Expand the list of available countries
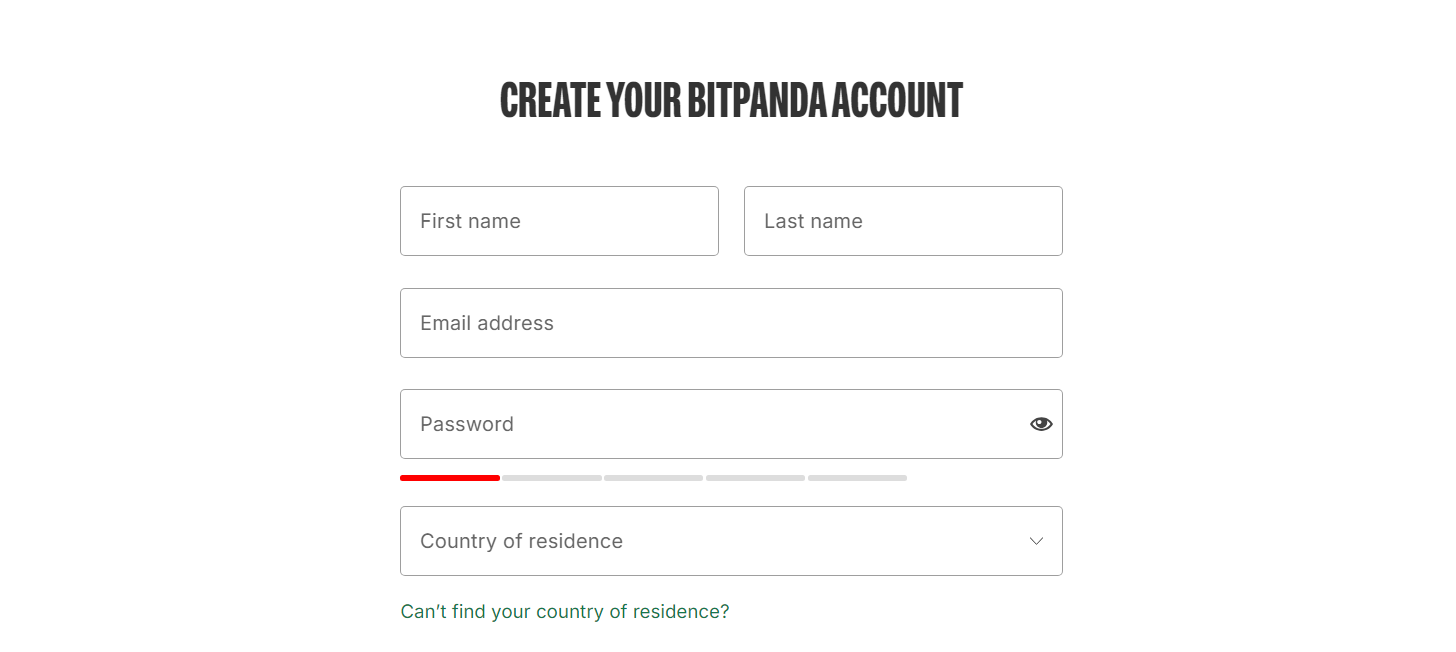The image size is (1456, 652). (x=731, y=541)
